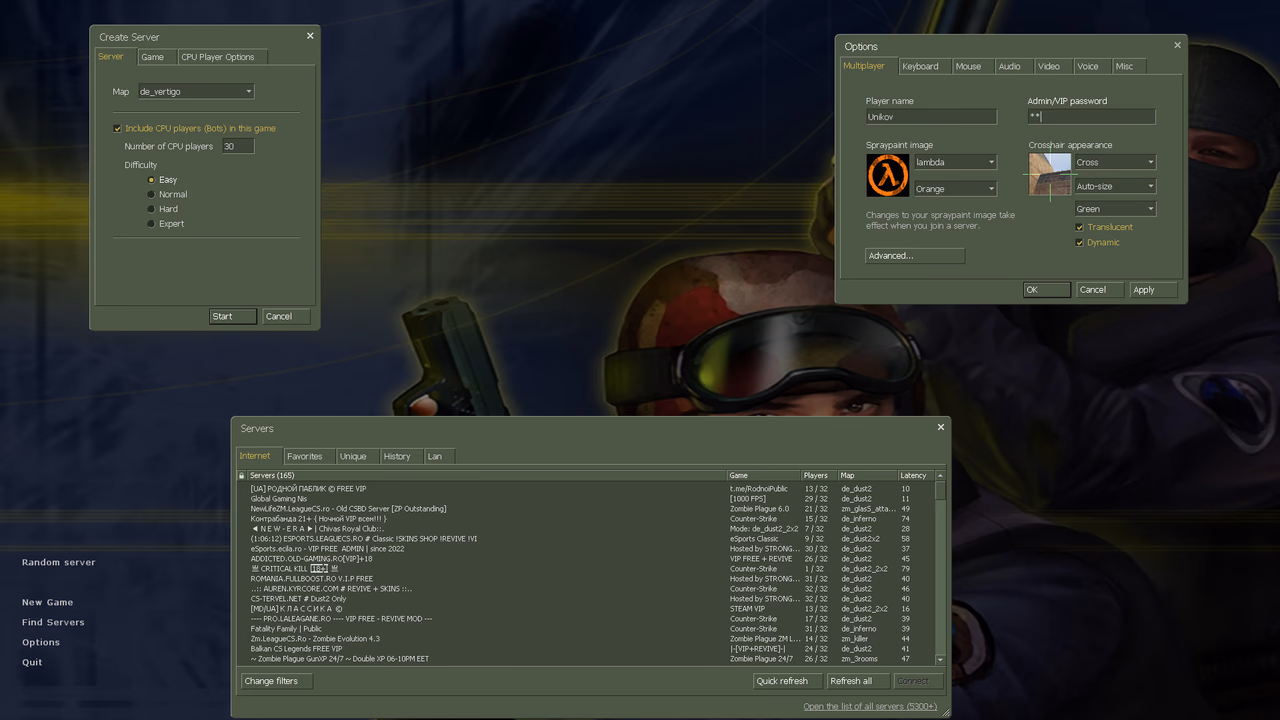Open Find Servers from the main menu

[53, 623]
